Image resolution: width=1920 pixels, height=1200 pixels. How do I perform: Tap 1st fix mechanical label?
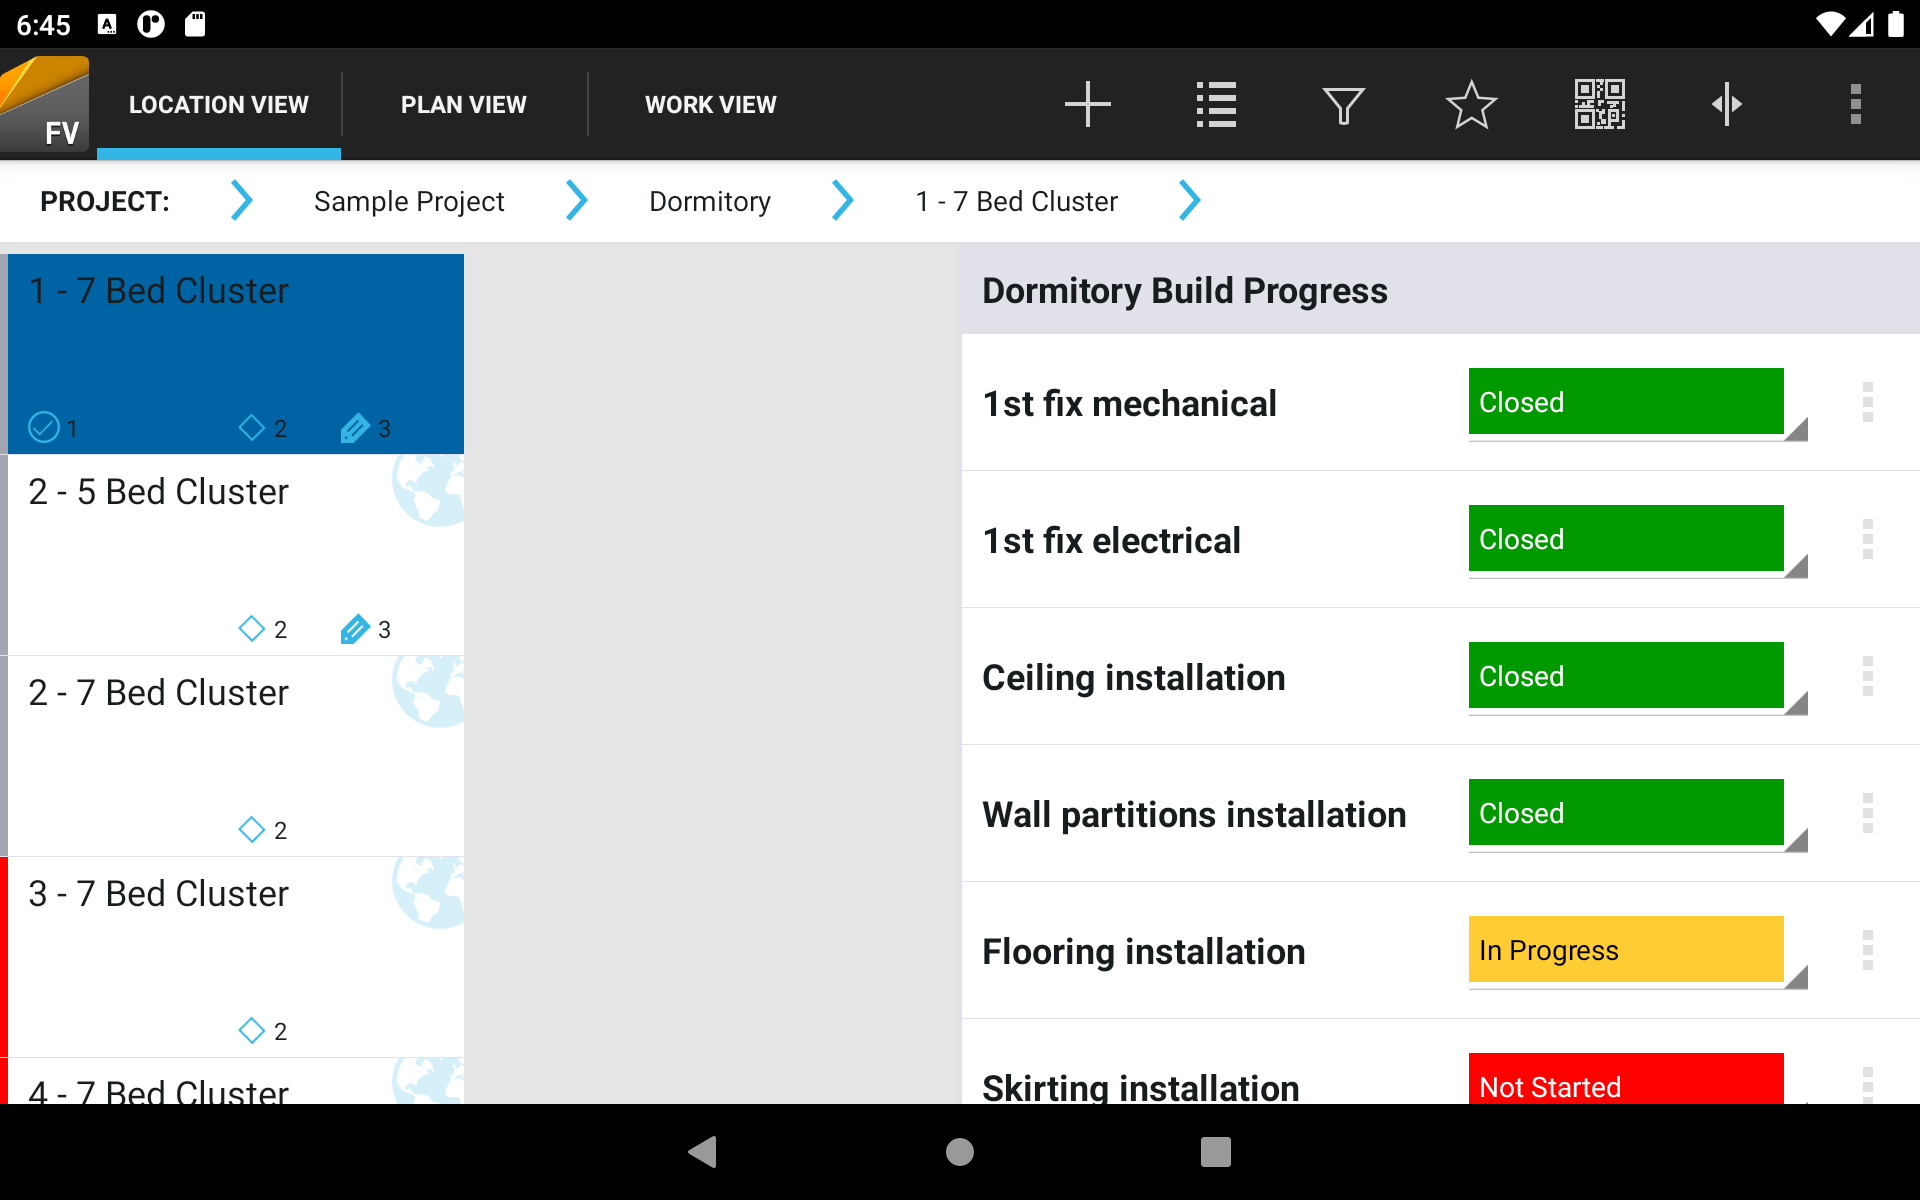(1130, 404)
